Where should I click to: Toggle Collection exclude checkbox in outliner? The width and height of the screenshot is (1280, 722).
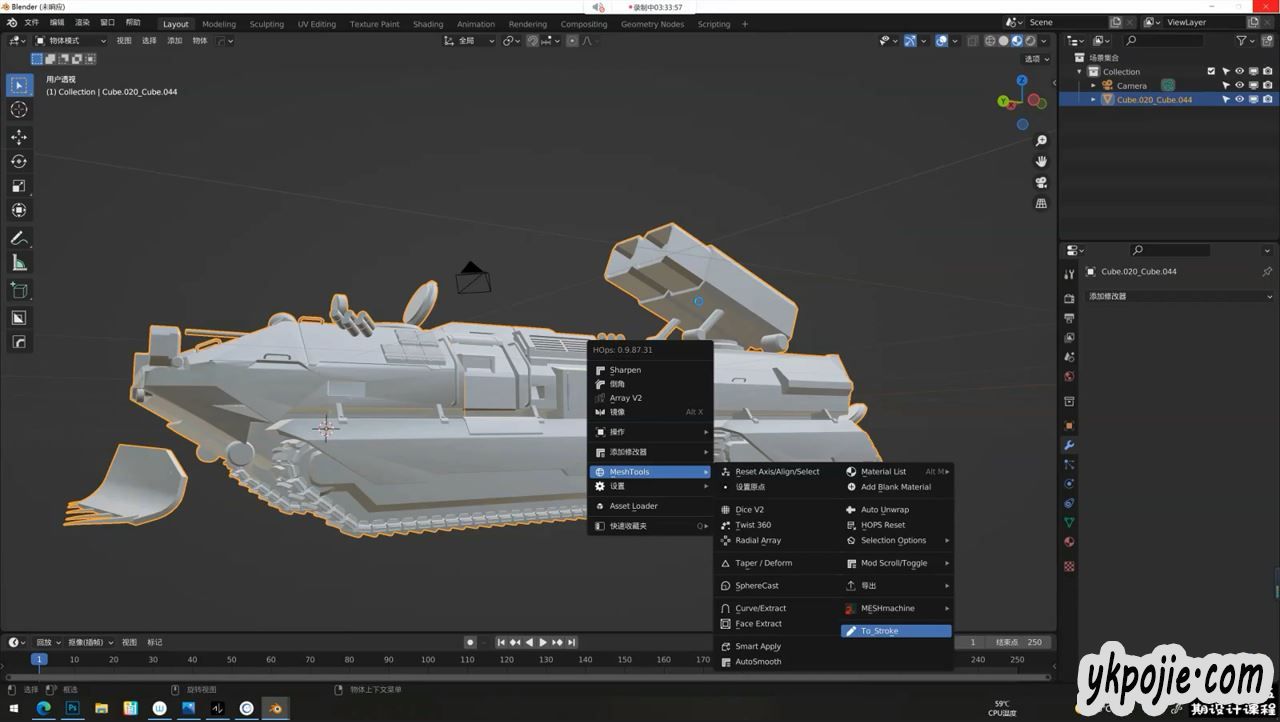[x=1211, y=71]
